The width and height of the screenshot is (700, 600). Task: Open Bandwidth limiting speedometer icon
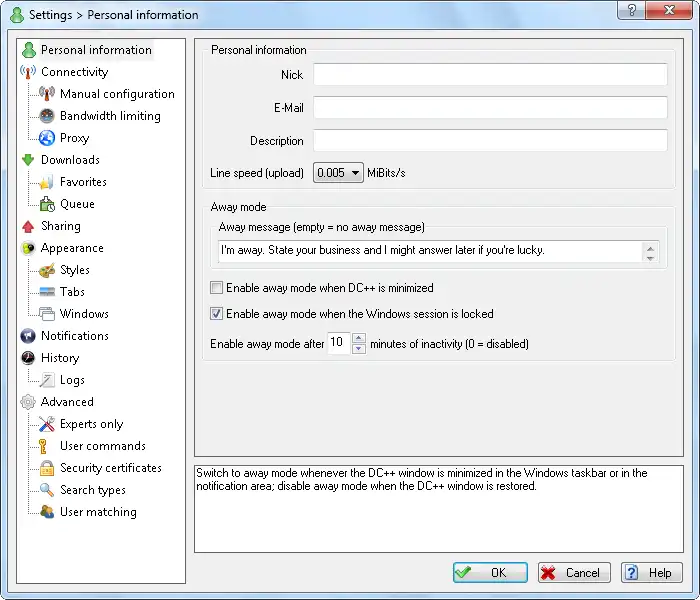click(x=46, y=116)
